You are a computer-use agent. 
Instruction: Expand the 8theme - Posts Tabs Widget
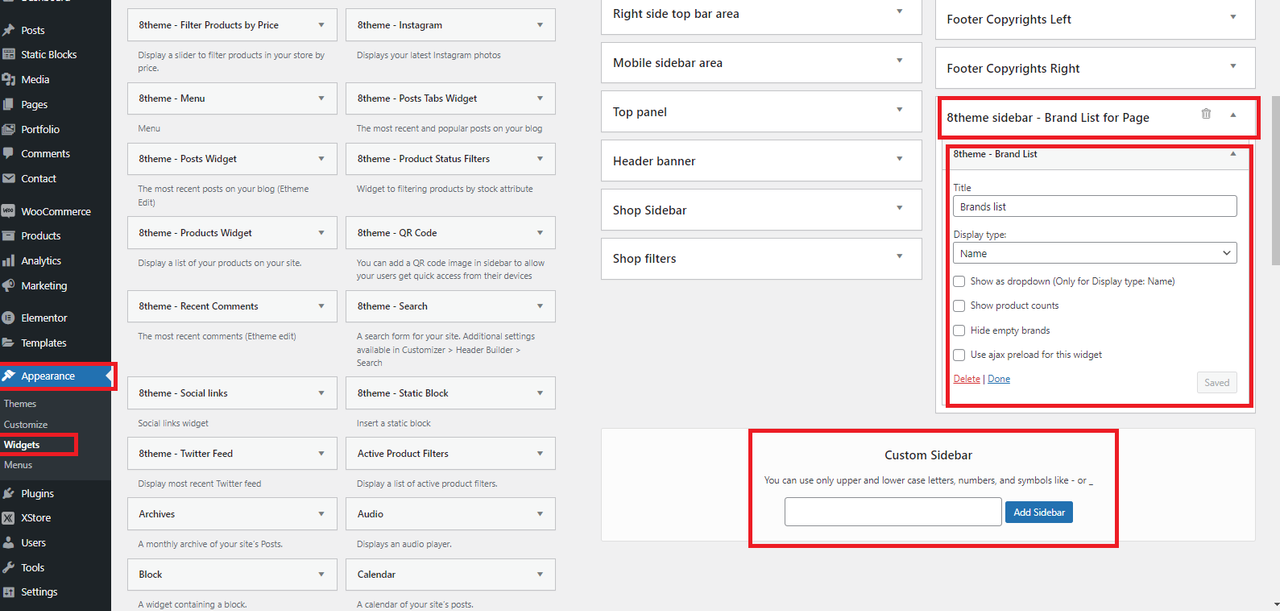coord(540,99)
